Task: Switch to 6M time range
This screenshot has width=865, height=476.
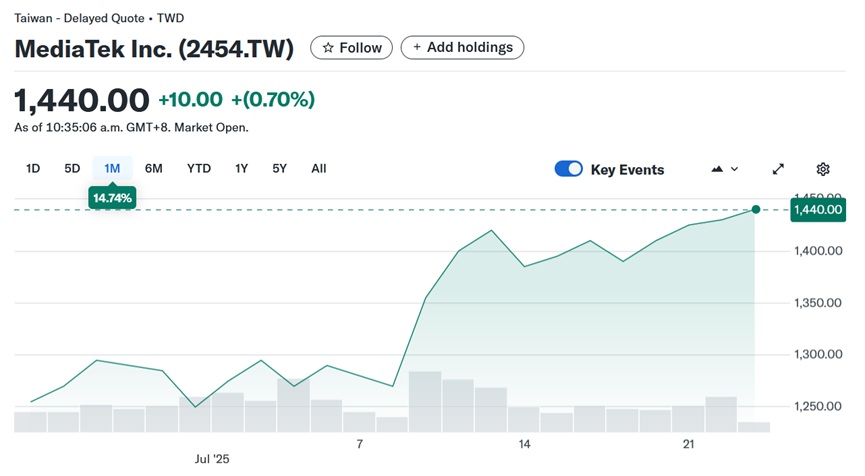Action: point(153,168)
